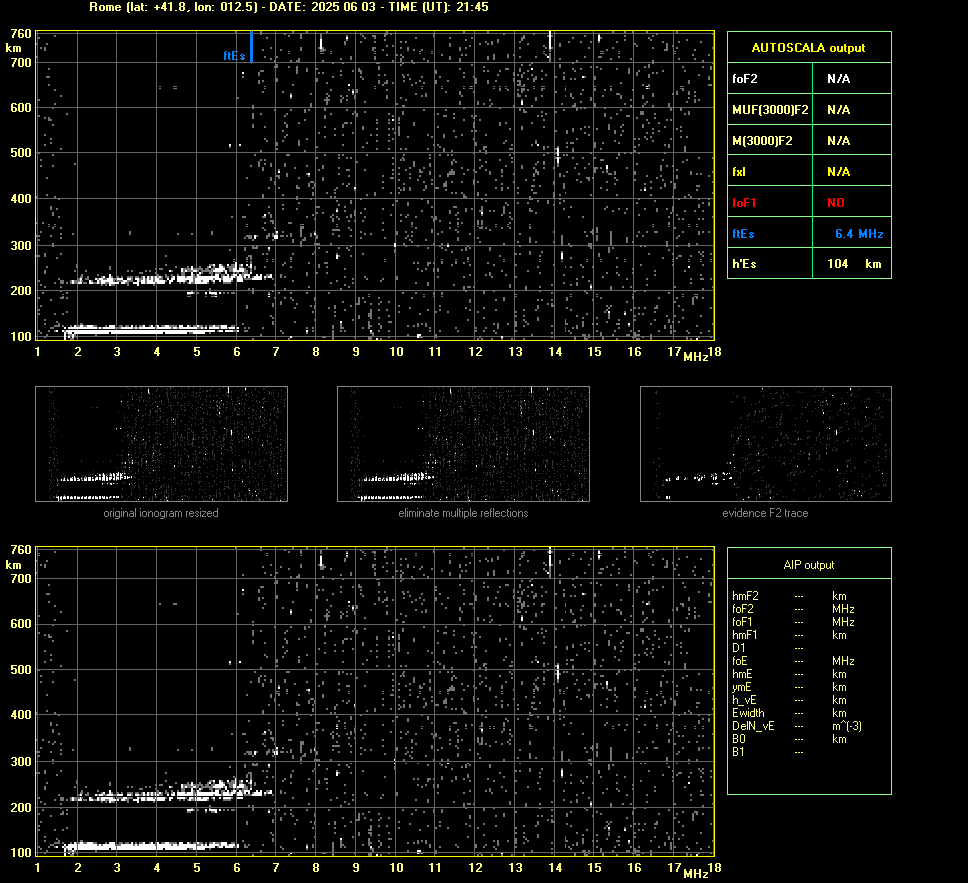Click the foF2 row in AUTOSCALA table
968x883 pixels.
pos(809,78)
